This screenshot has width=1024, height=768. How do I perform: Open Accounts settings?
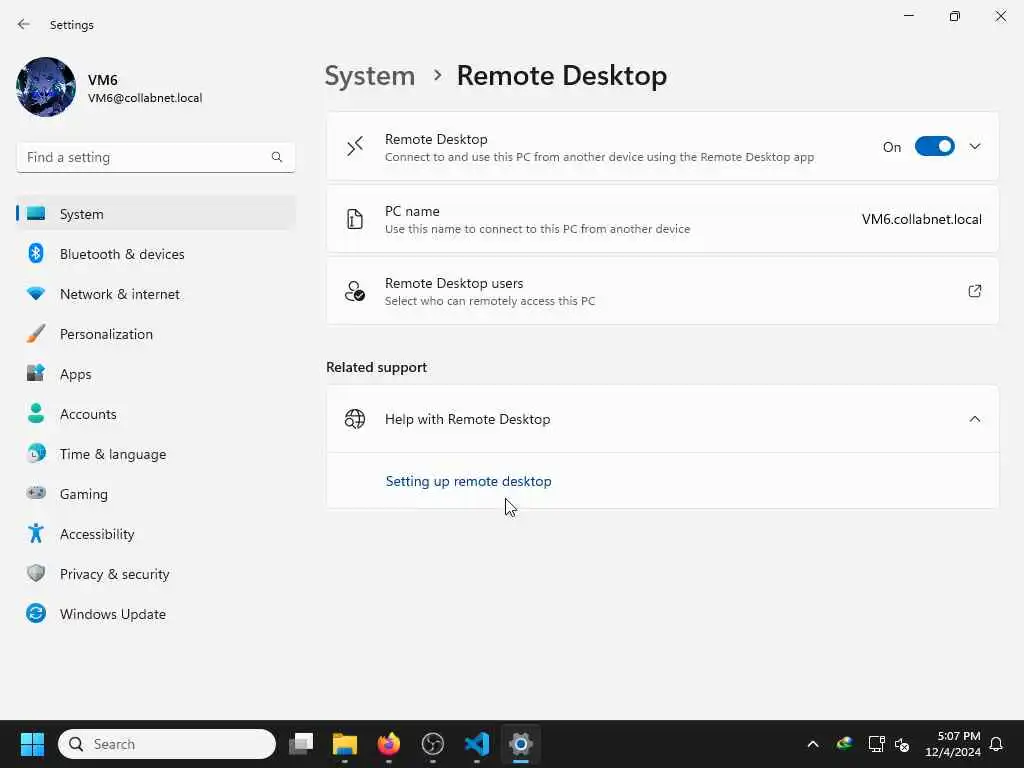(x=155, y=414)
